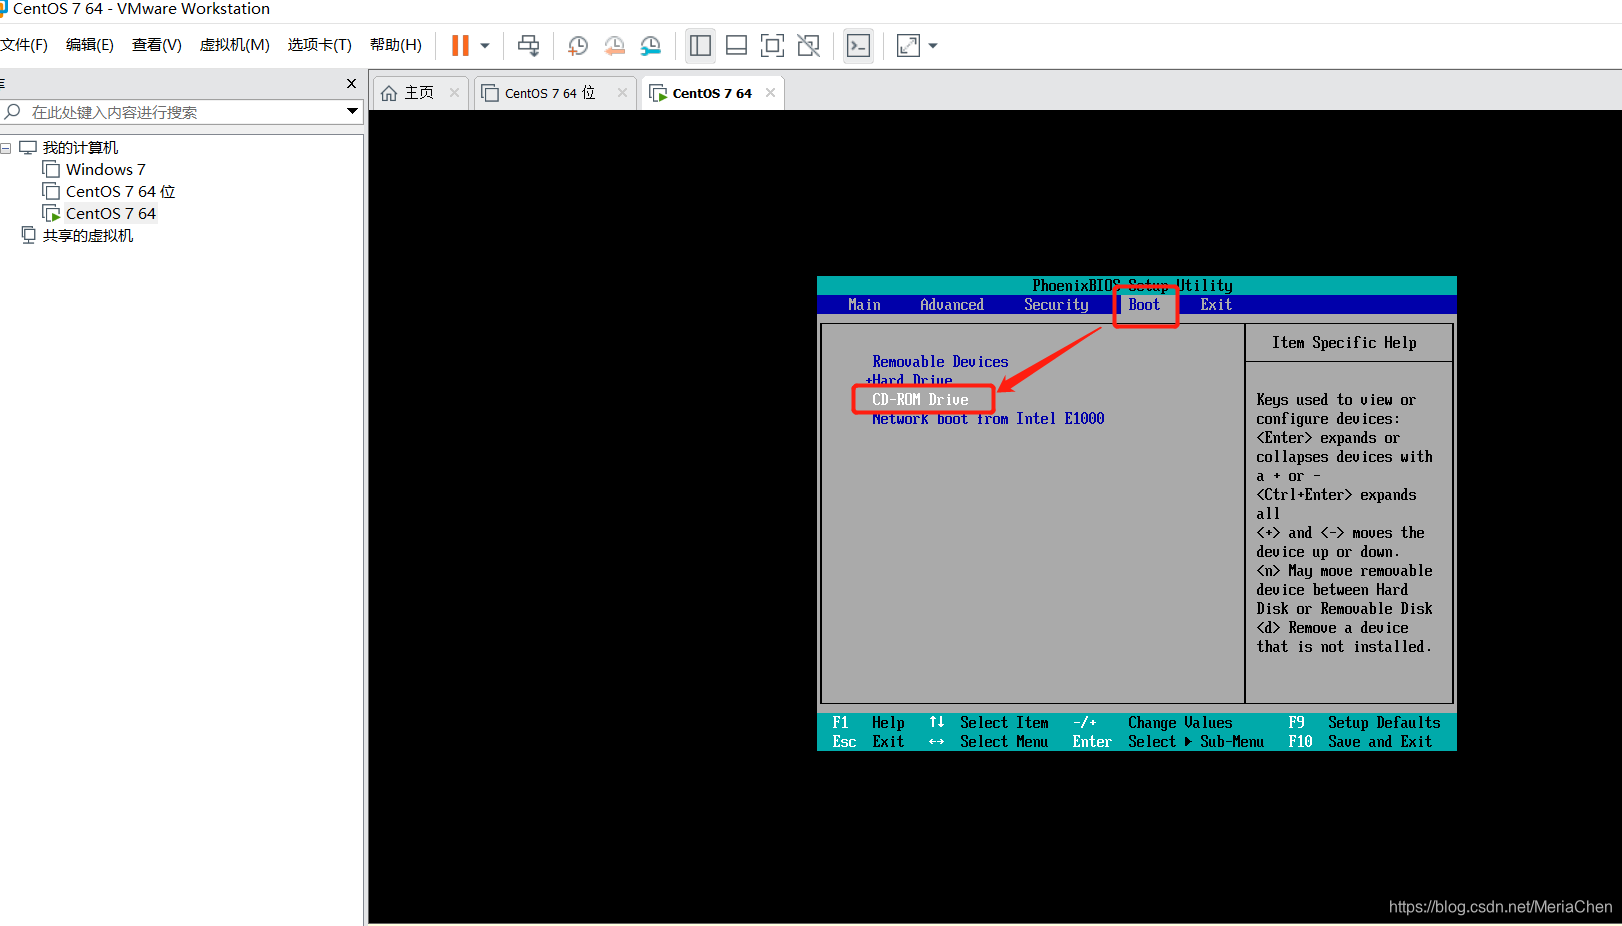The image size is (1622, 926).
Task: Click the Main BIOS menu
Action: point(864,305)
